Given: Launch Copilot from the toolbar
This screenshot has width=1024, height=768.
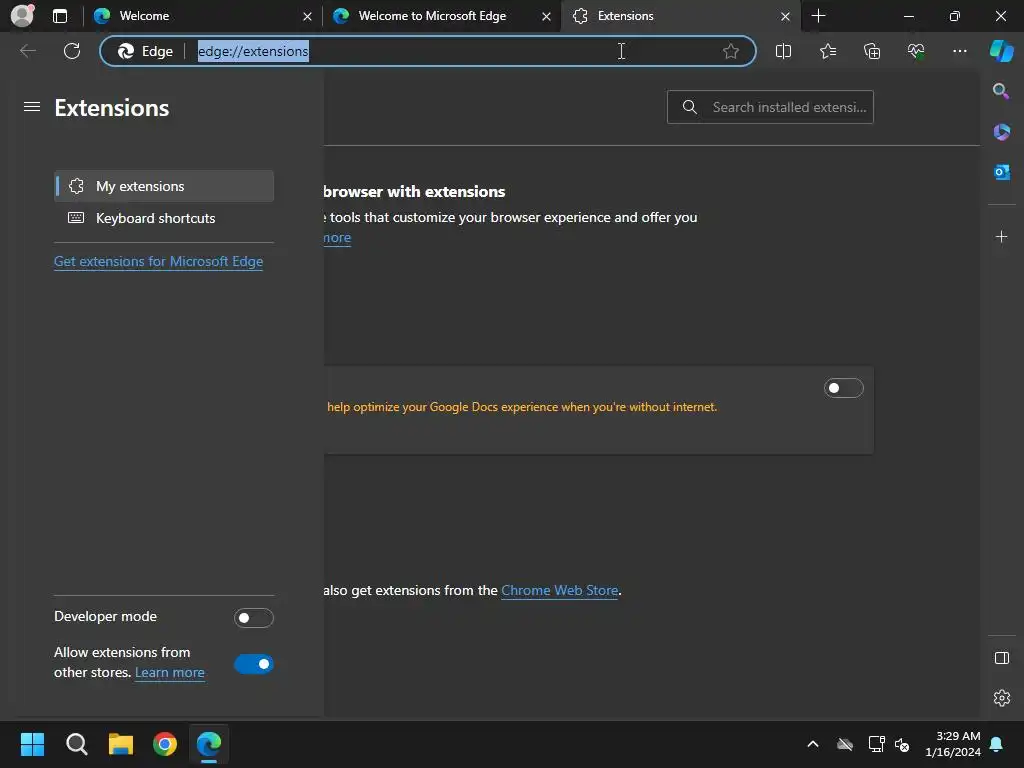Looking at the screenshot, I should tap(1001, 51).
